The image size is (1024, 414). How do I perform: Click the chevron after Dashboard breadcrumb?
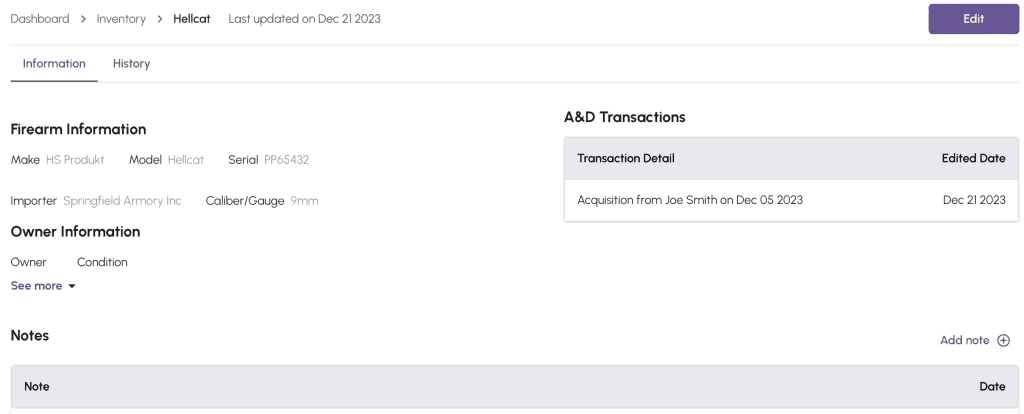click(83, 19)
